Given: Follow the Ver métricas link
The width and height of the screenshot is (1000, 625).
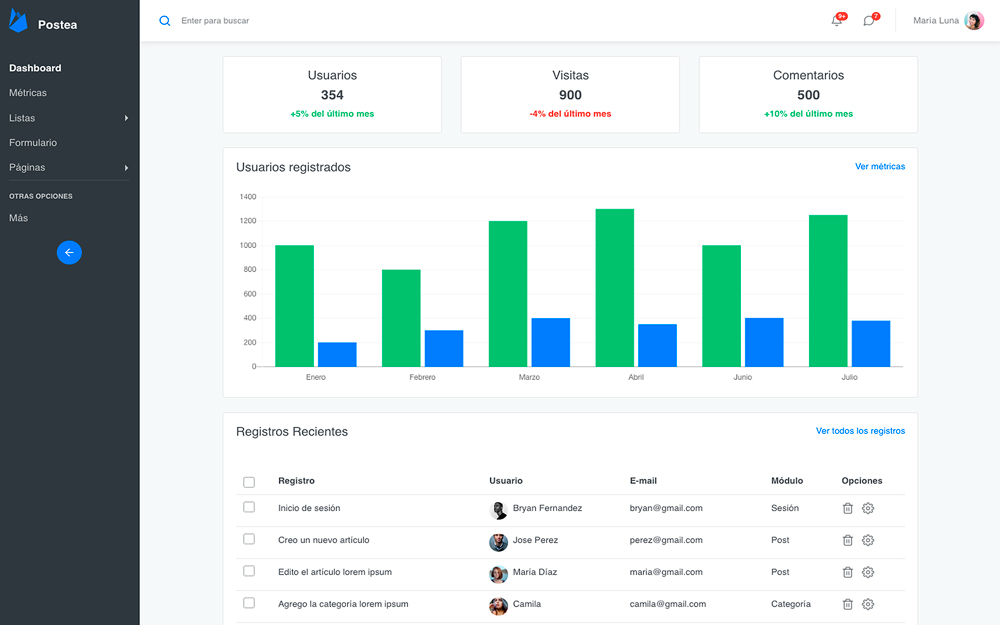Looking at the screenshot, I should 880,167.
